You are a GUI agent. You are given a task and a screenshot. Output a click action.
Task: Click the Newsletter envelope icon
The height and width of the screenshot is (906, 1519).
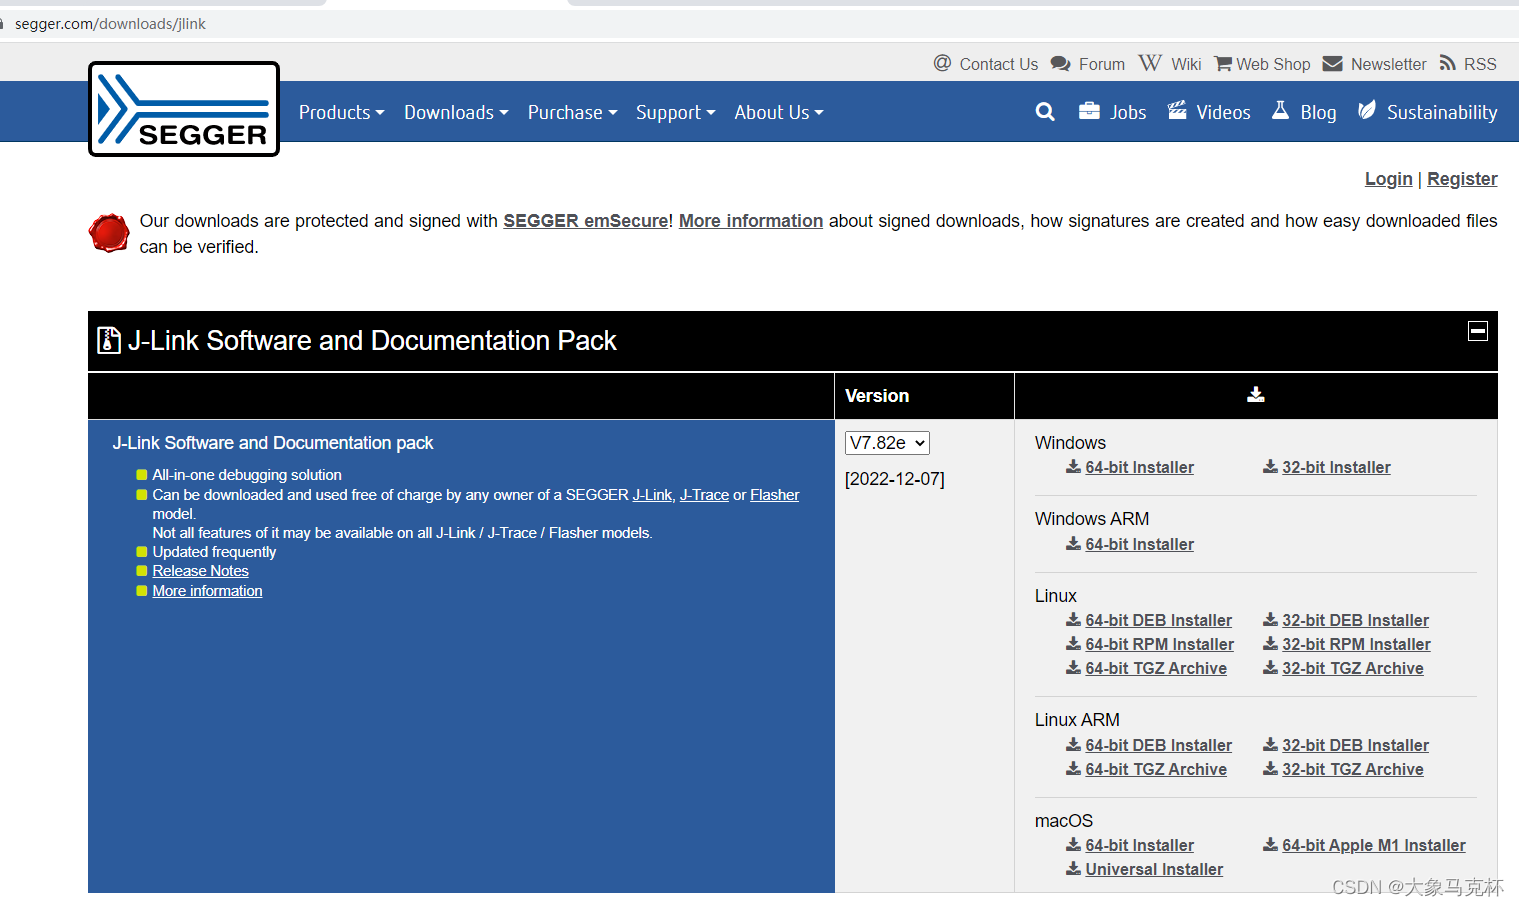coord(1332,64)
